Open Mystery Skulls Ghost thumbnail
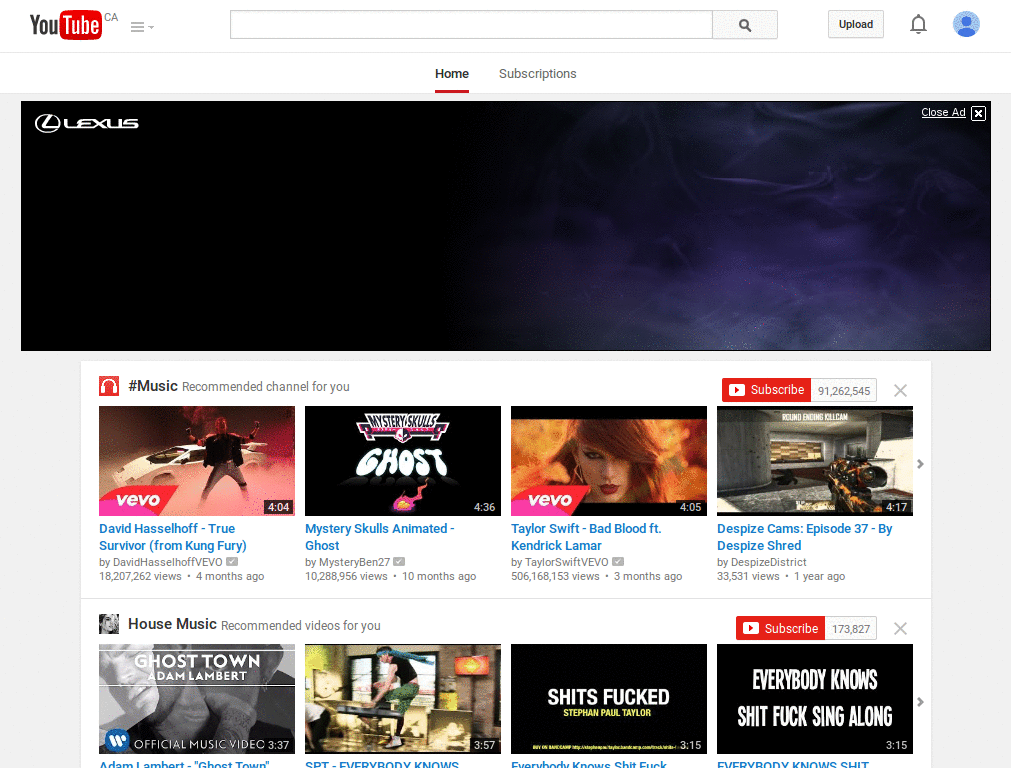This screenshot has width=1024, height=768. click(x=403, y=461)
